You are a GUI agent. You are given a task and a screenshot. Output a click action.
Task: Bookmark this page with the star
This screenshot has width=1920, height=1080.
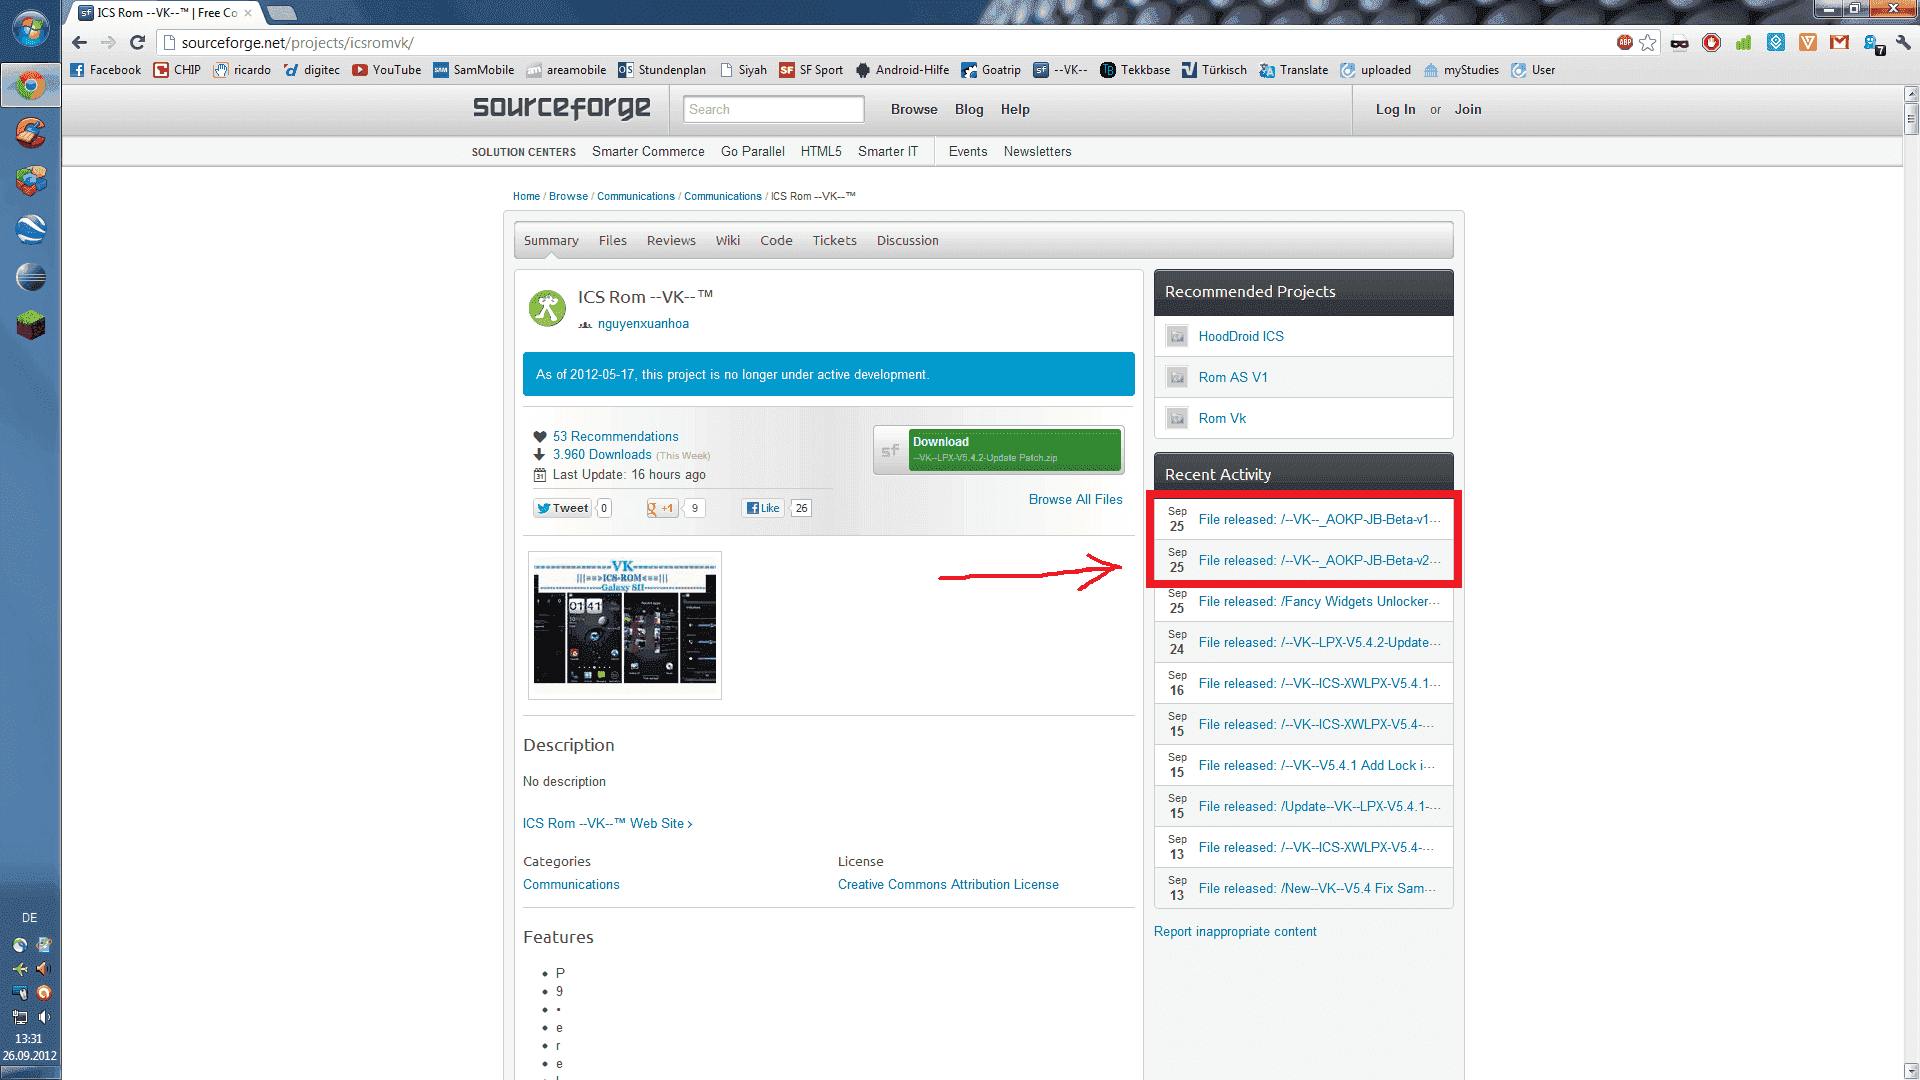1648,42
